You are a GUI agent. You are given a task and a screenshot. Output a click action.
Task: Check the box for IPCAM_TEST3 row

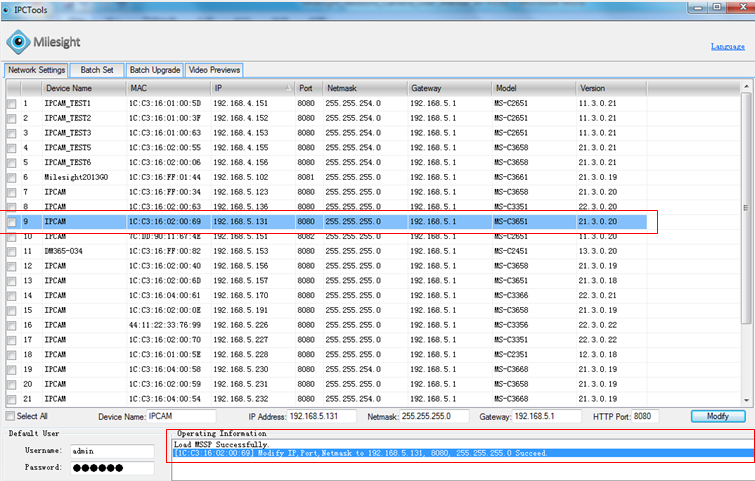pos(12,133)
